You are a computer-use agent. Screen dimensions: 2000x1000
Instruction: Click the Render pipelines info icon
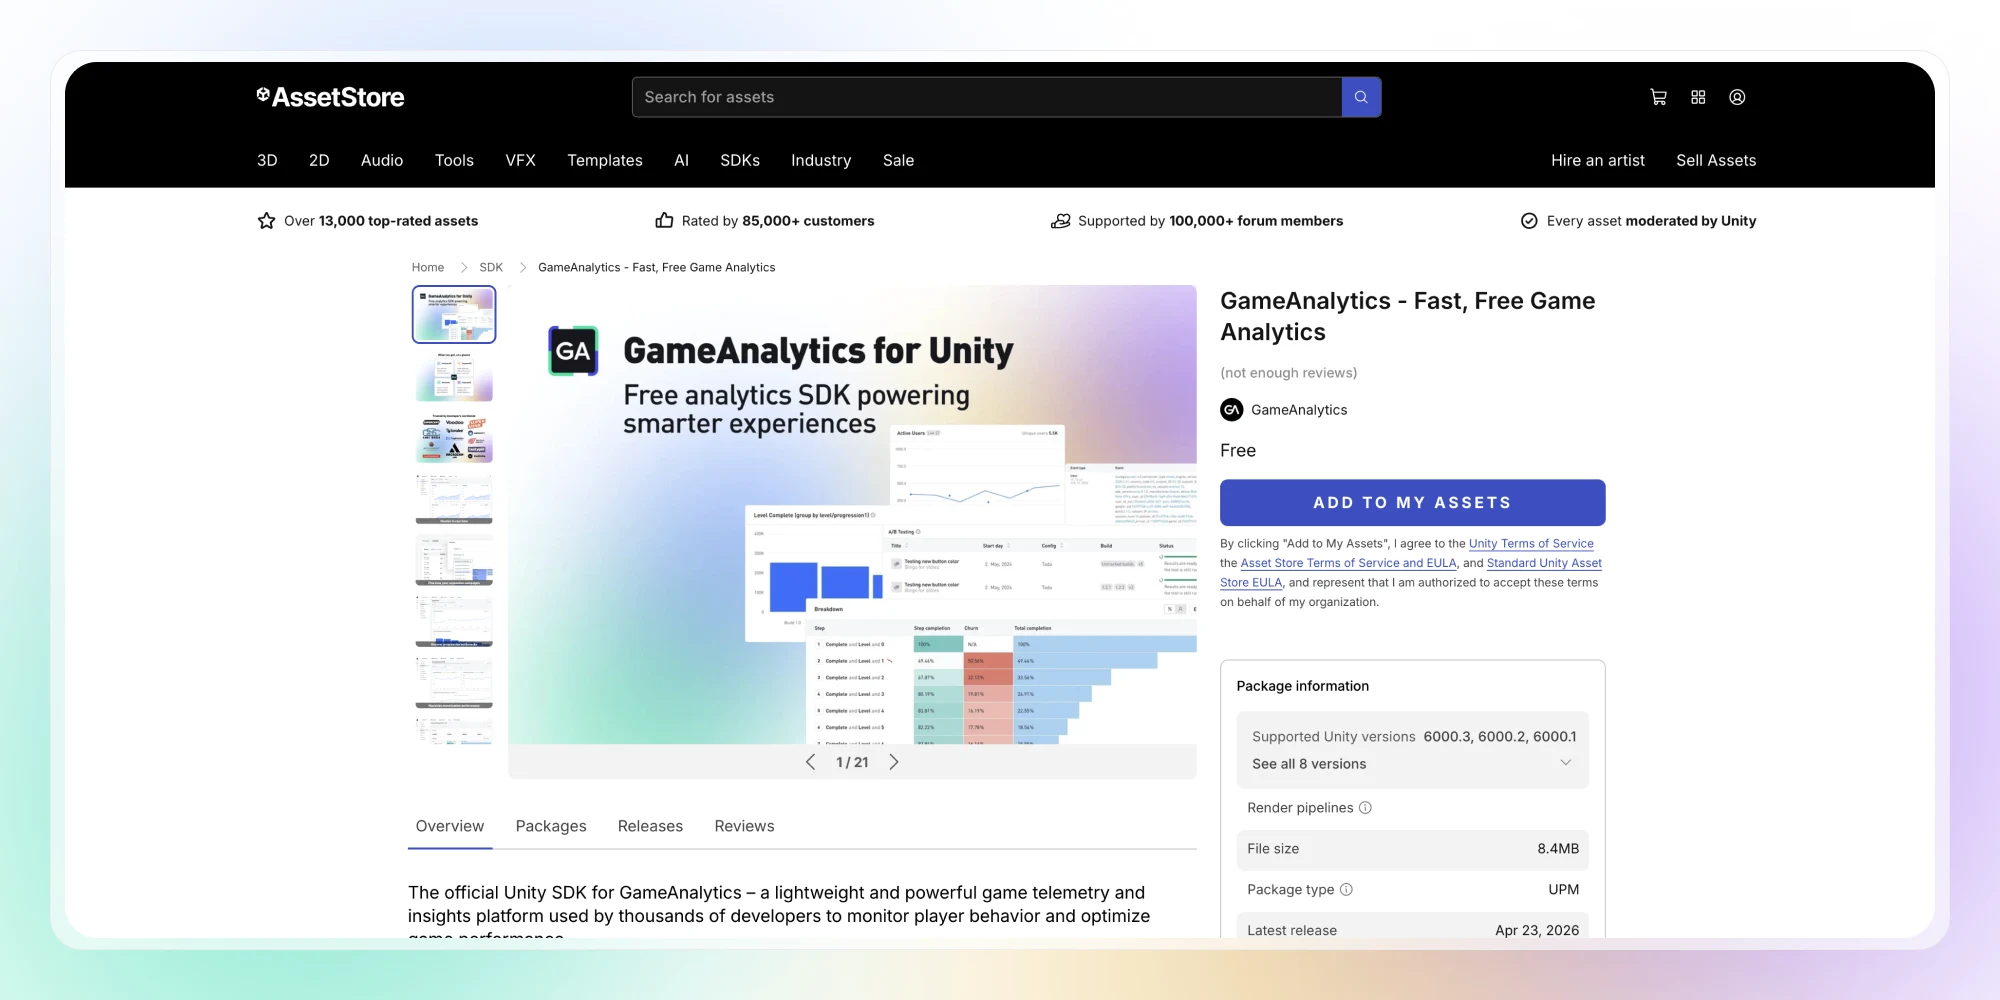(x=1365, y=808)
